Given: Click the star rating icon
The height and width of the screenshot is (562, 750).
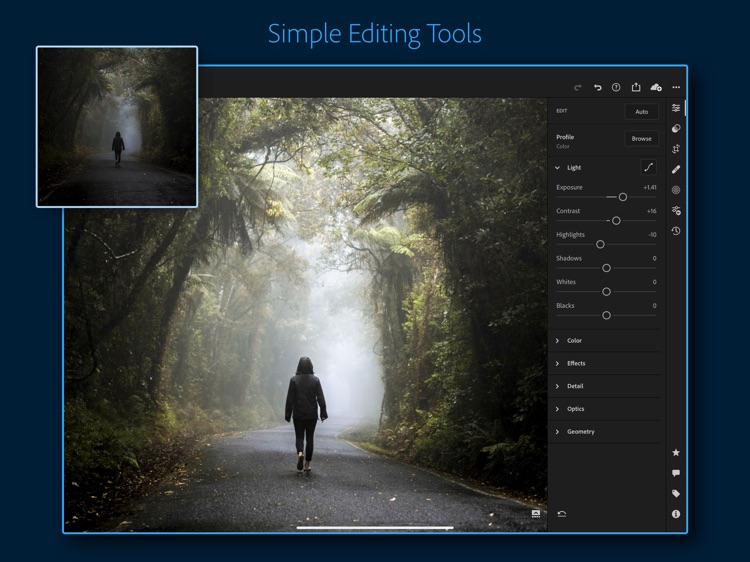Looking at the screenshot, I should pos(676,452).
